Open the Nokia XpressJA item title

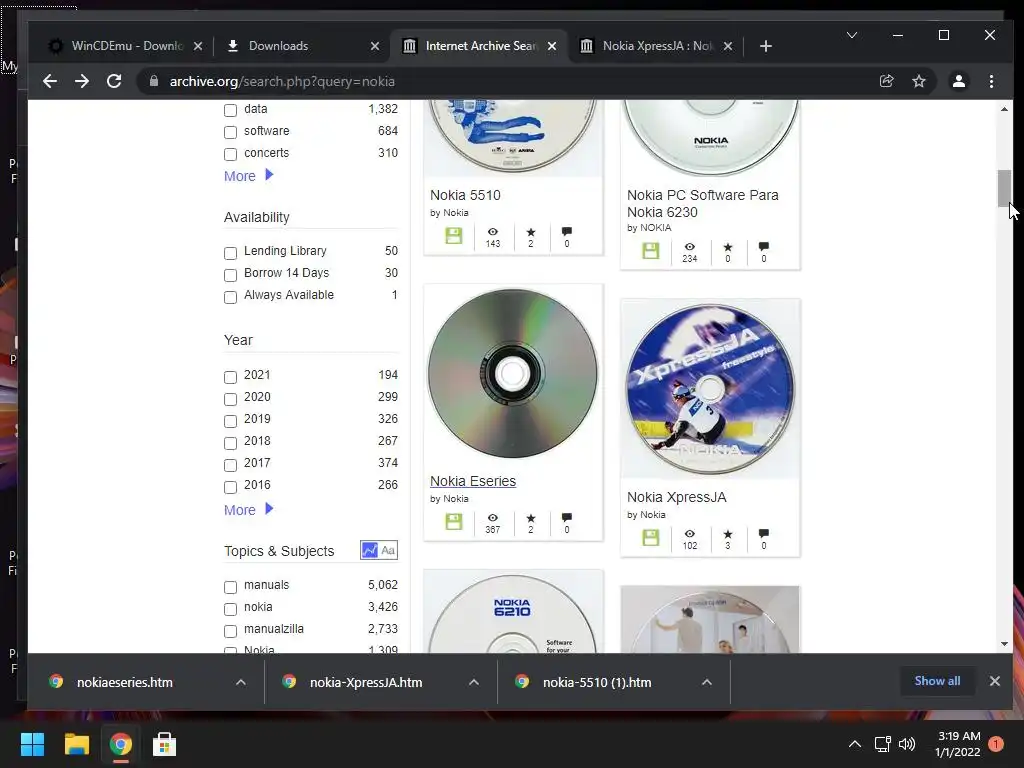click(x=677, y=497)
